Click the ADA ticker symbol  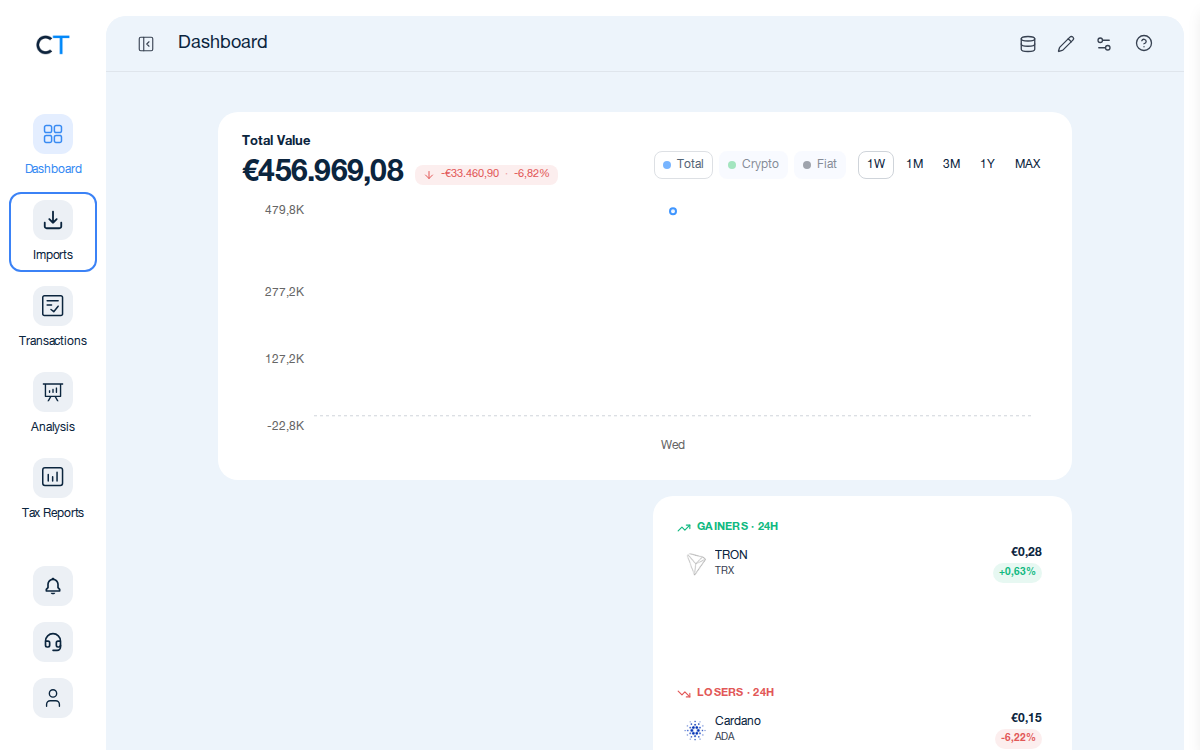[725, 737]
